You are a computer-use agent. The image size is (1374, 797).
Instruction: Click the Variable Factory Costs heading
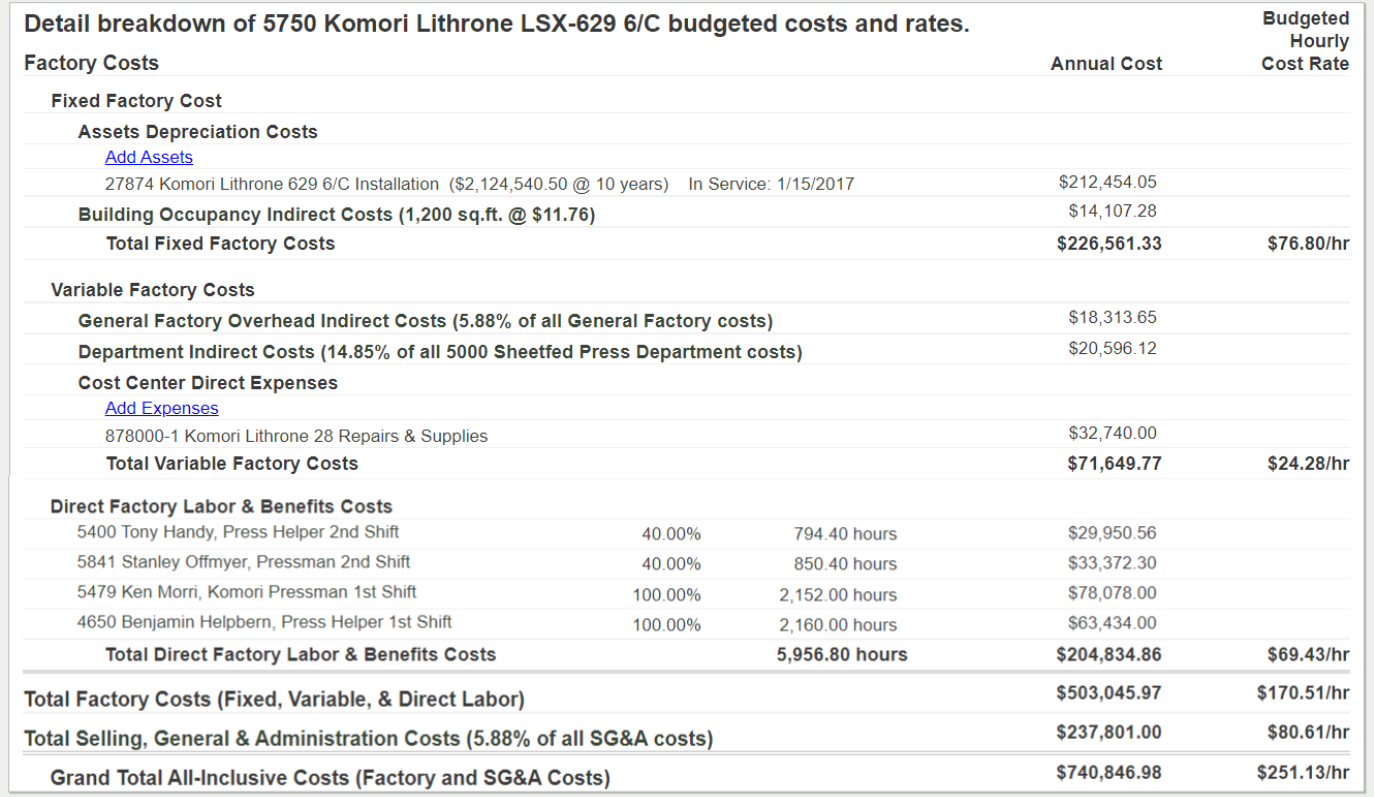tap(153, 290)
